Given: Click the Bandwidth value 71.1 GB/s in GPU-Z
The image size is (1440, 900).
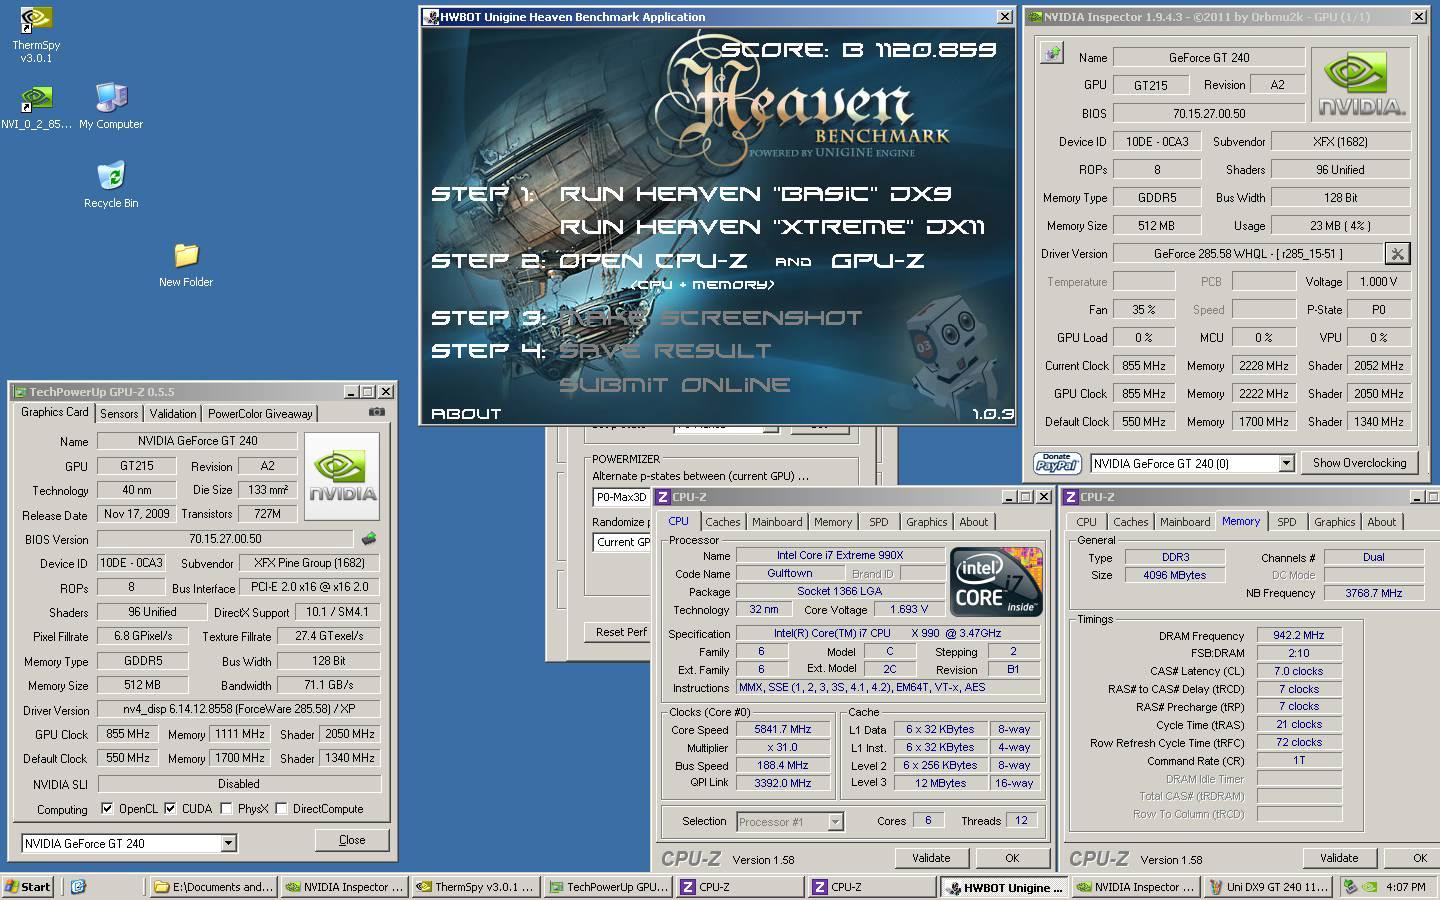Looking at the screenshot, I should click(328, 686).
